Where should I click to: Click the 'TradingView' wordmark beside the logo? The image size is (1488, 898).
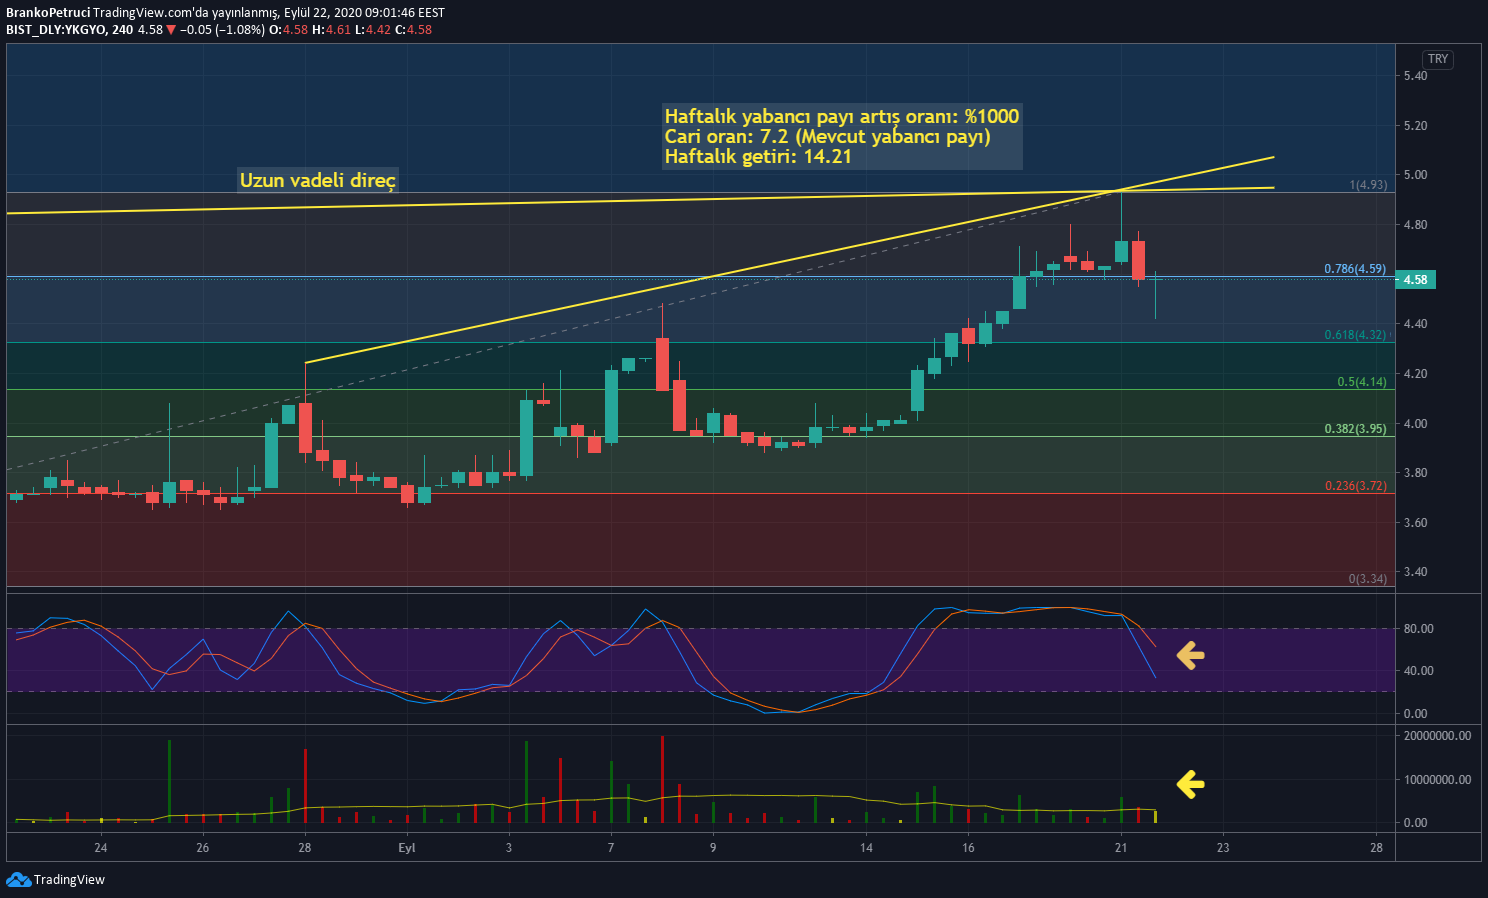click(69, 880)
